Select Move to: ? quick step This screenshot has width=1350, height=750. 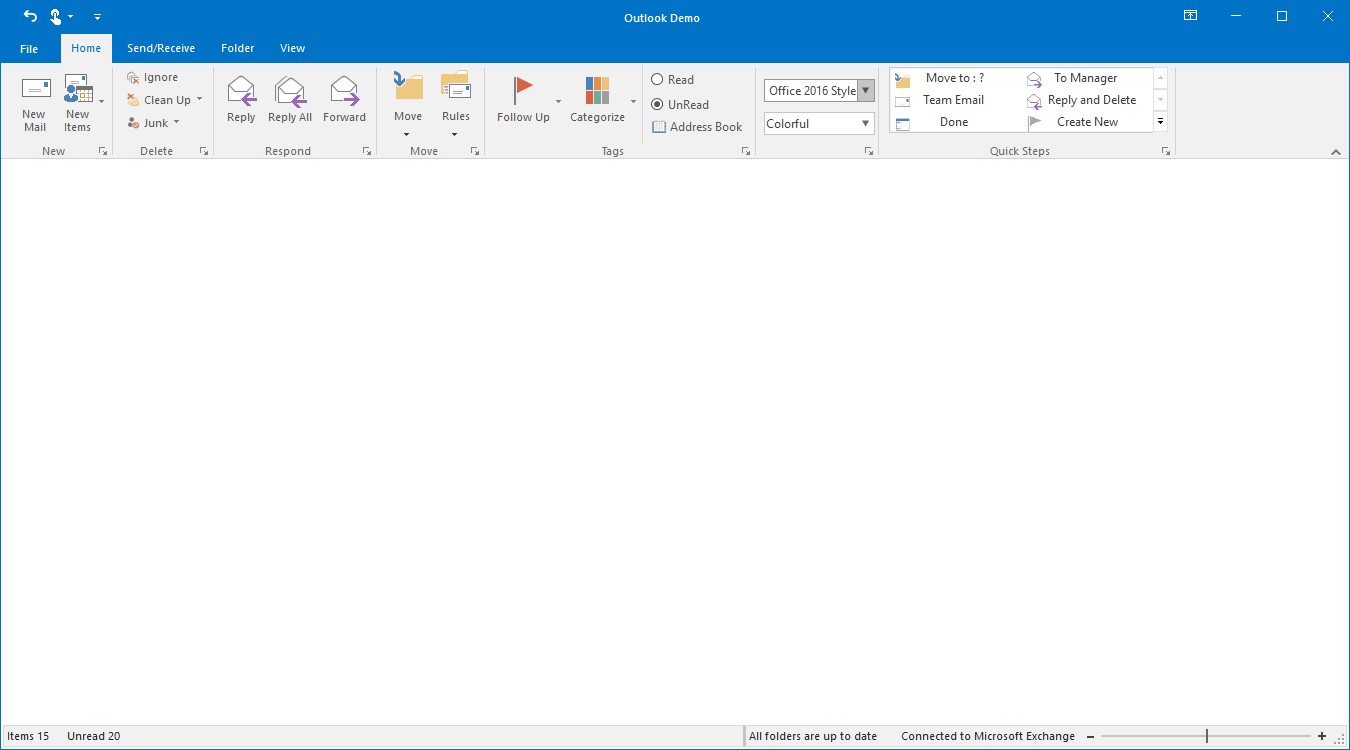(x=954, y=78)
